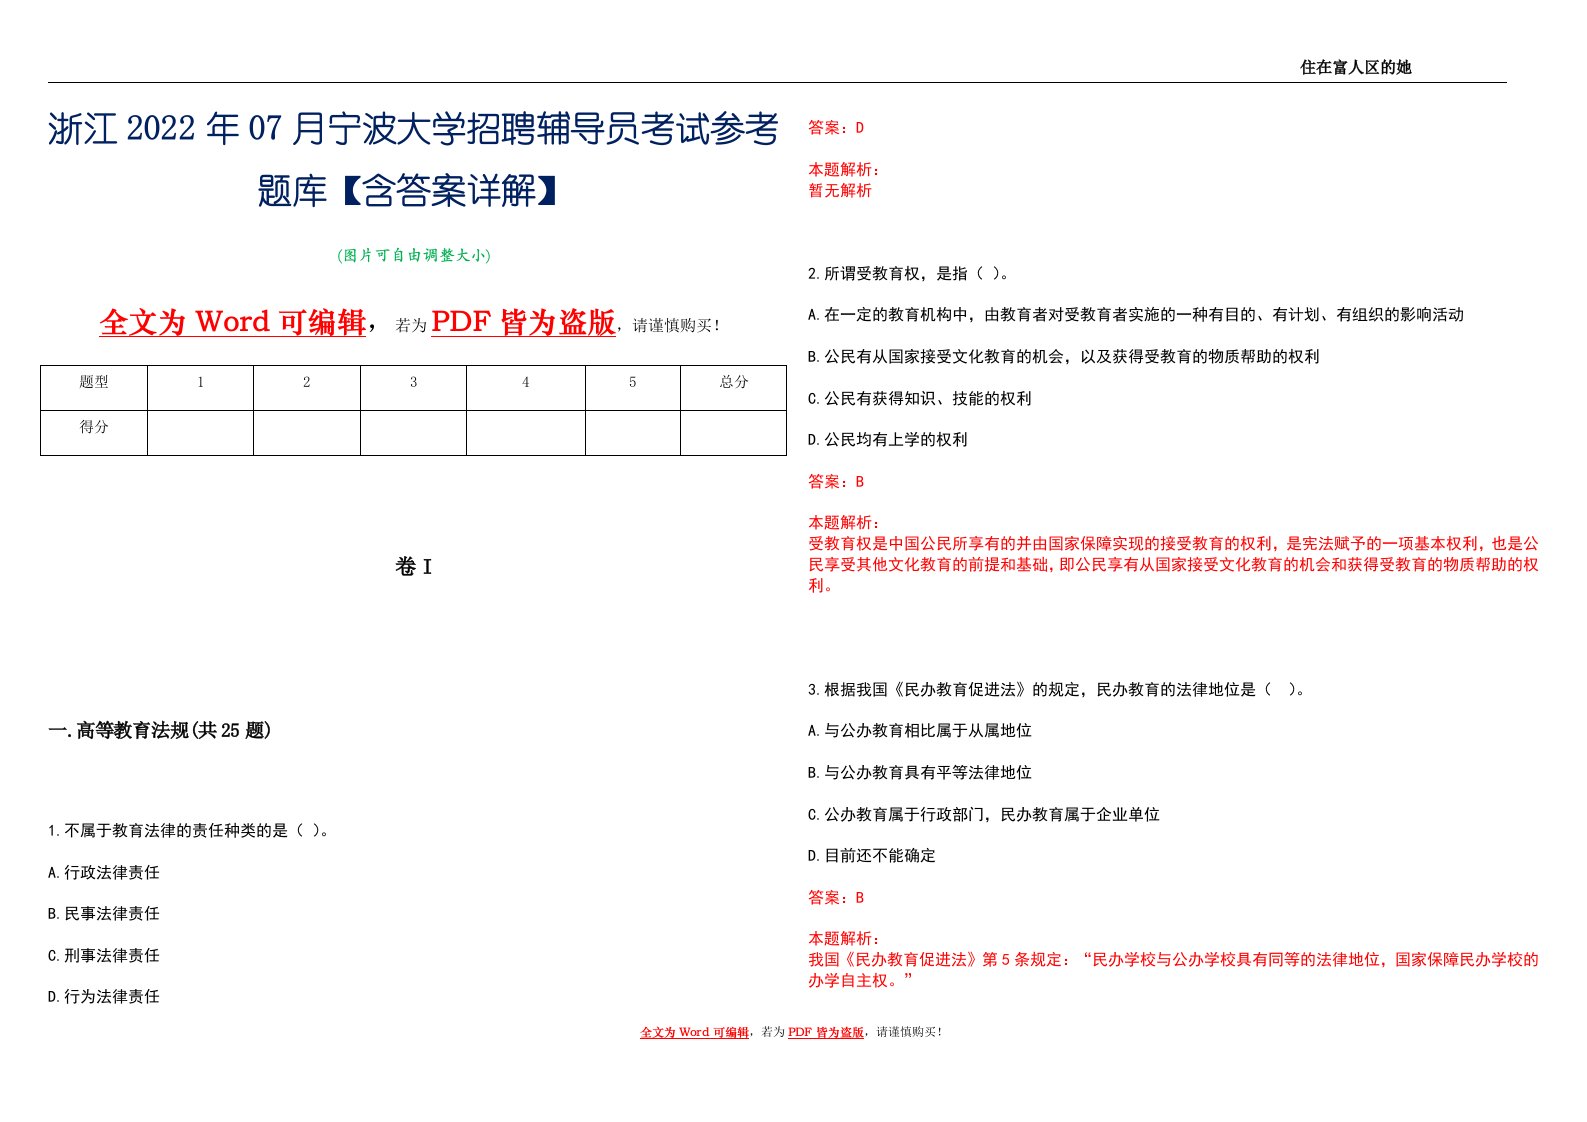Click the 总分 column header
The width and height of the screenshot is (1587, 1122).
click(x=734, y=388)
